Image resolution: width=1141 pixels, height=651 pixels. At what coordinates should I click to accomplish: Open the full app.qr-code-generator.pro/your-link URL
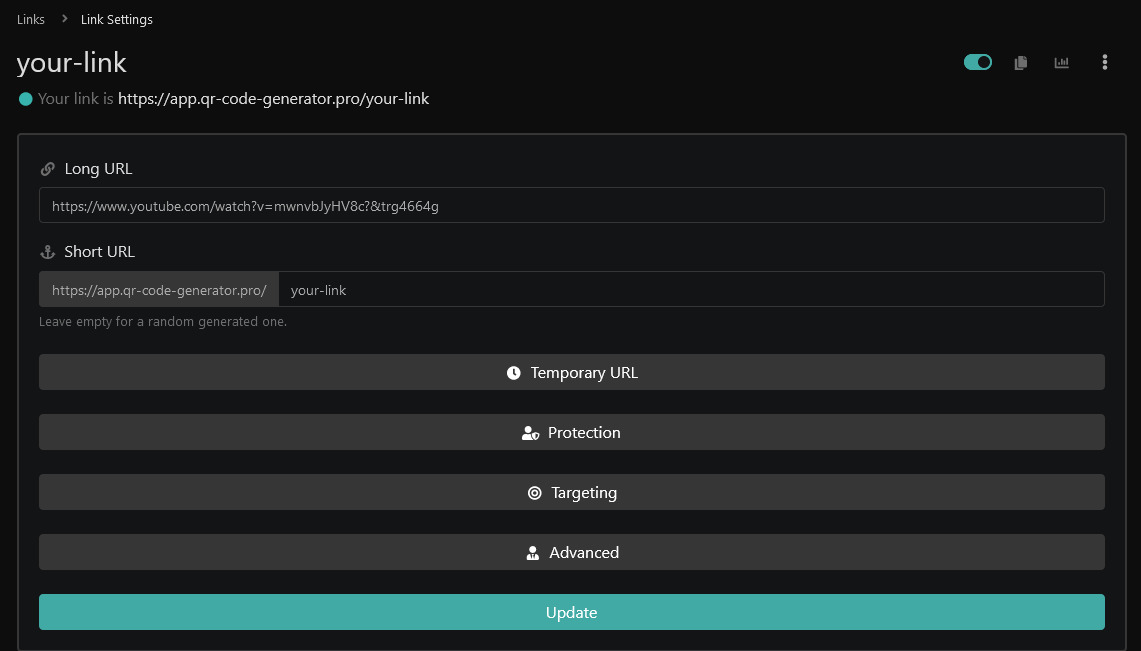click(273, 99)
